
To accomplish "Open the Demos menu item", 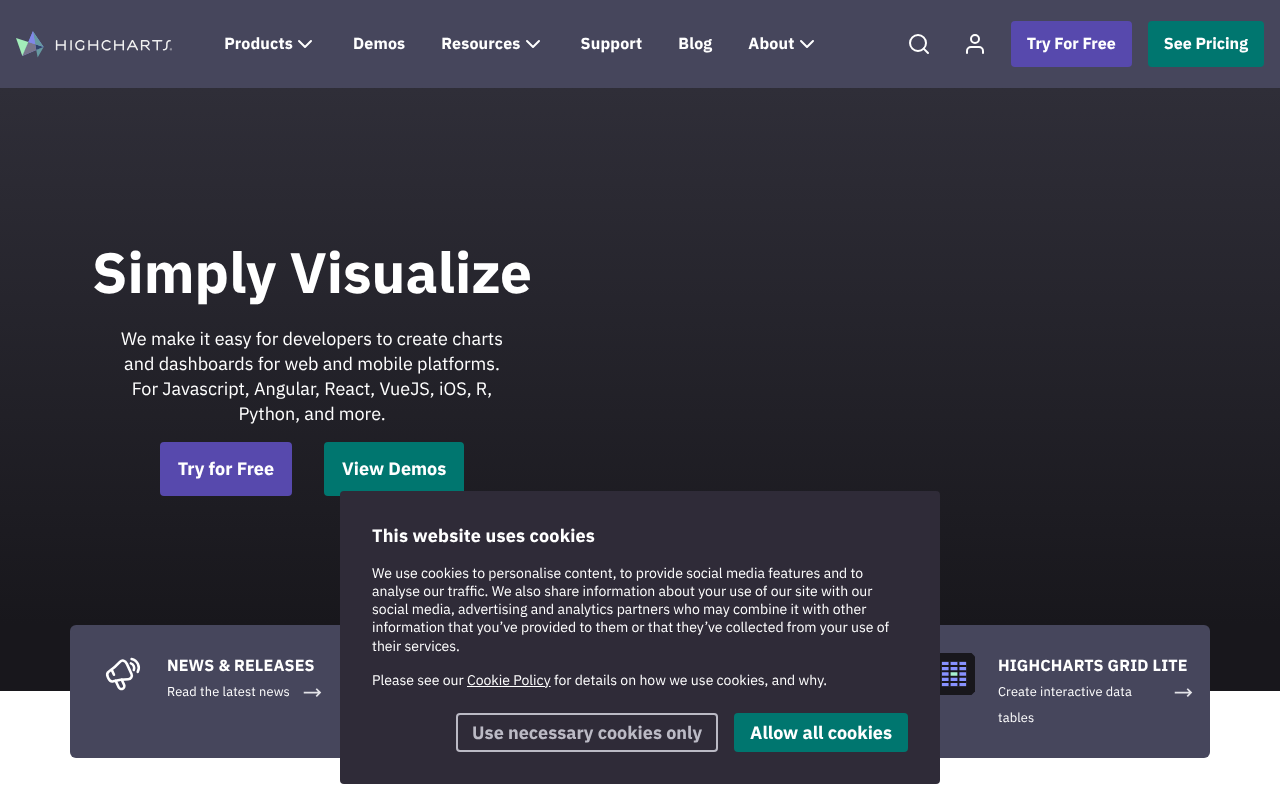I will [x=379, y=44].
